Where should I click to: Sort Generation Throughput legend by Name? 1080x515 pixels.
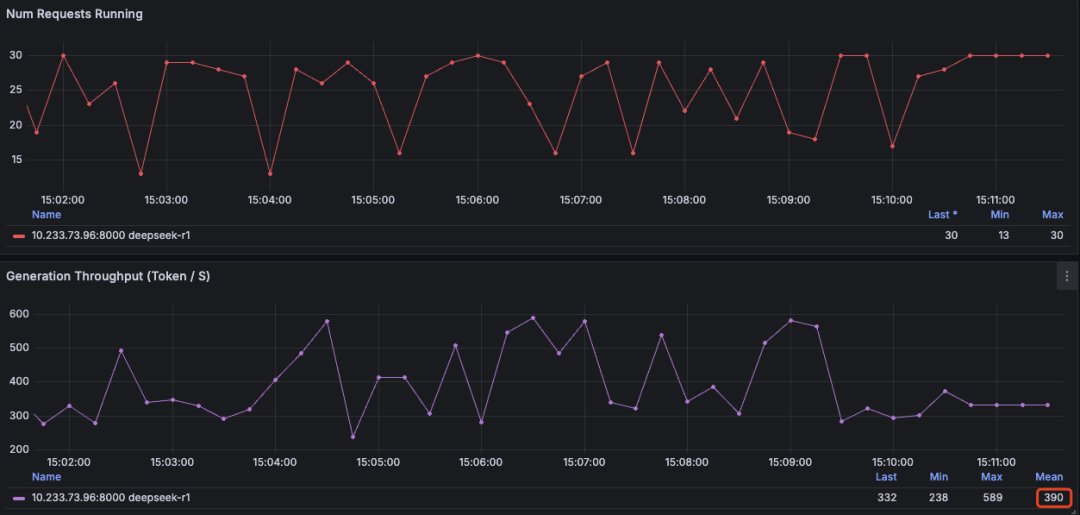pyautogui.click(x=46, y=477)
